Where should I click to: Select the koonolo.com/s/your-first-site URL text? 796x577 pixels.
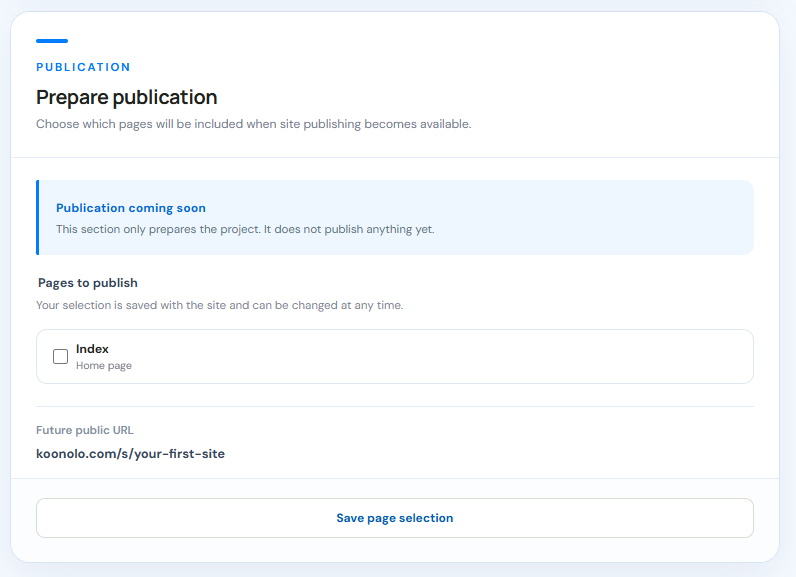tap(130, 454)
